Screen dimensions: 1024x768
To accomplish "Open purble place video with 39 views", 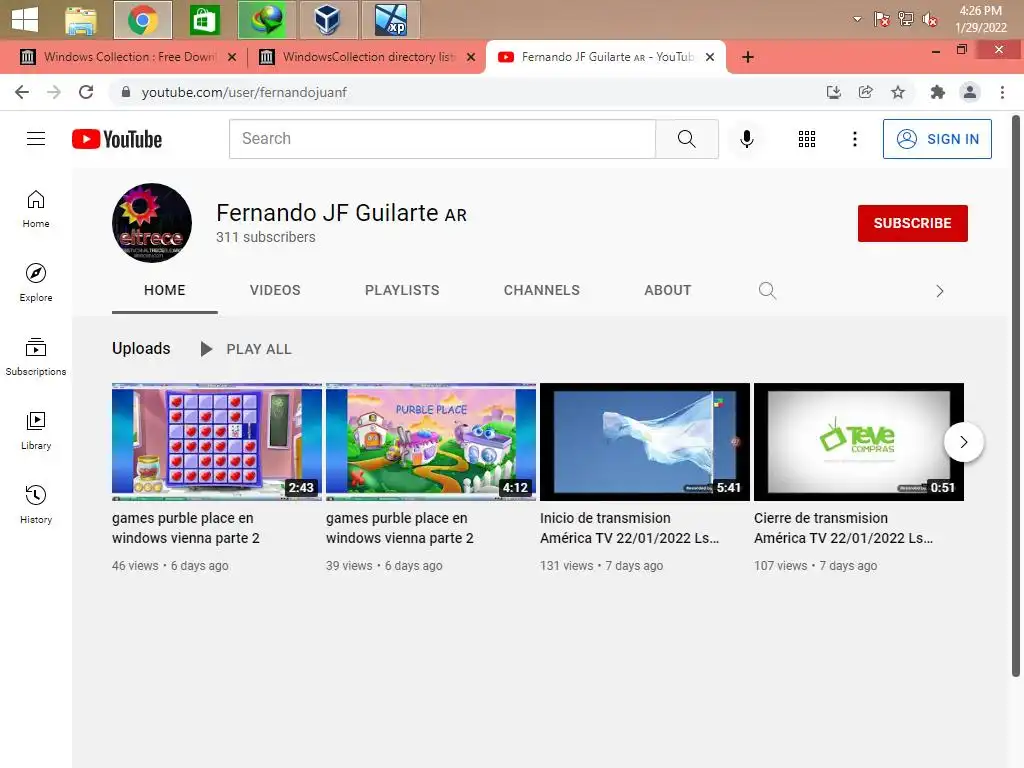I will point(400,528).
